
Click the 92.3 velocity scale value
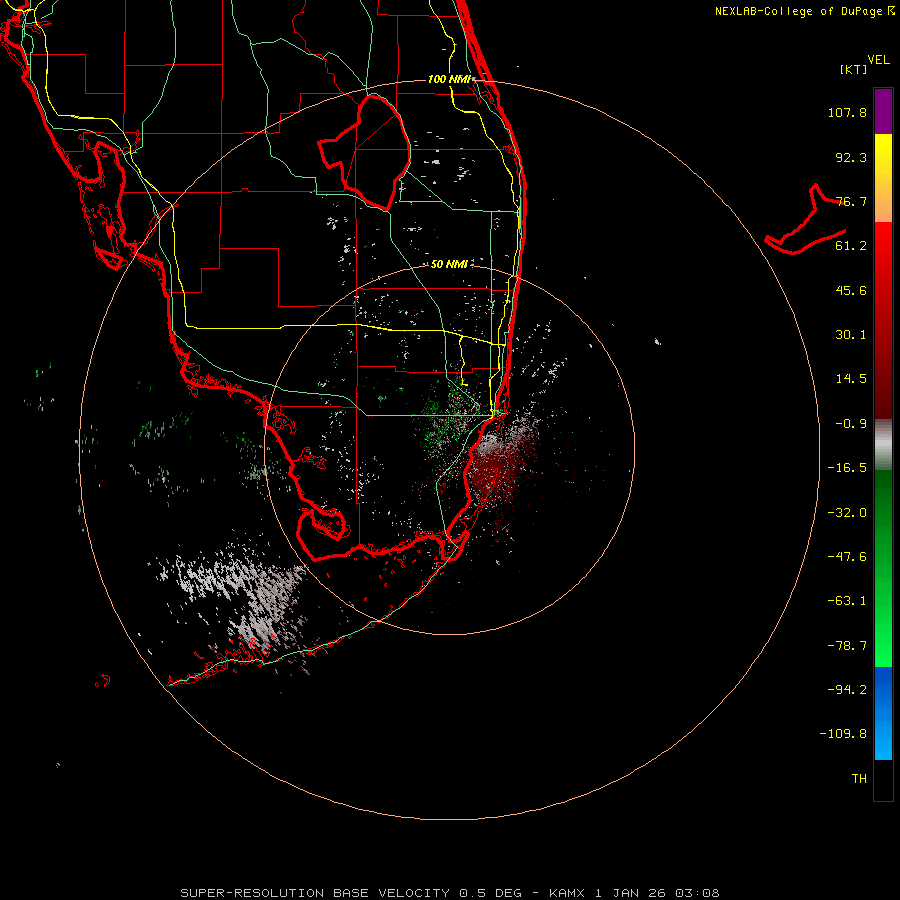851,157
